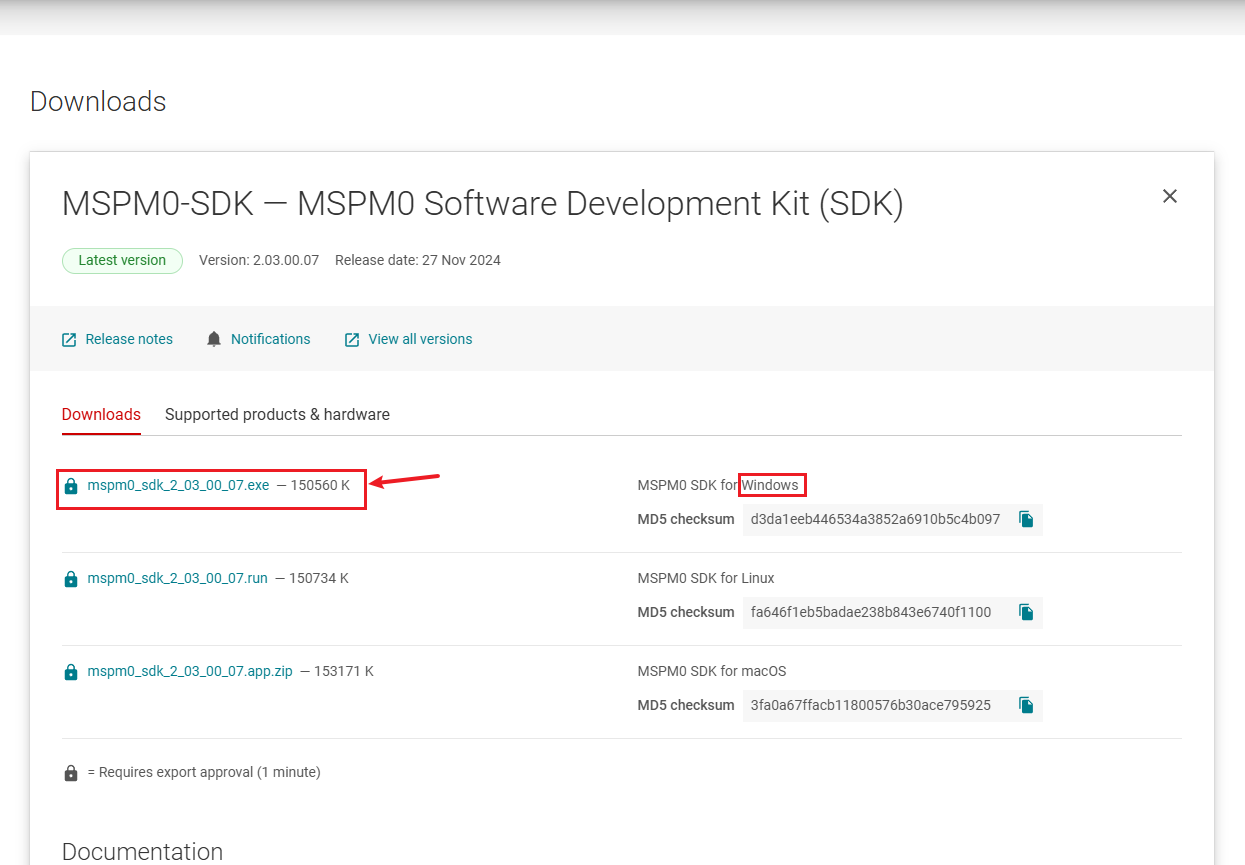Image resolution: width=1245 pixels, height=865 pixels.
Task: Switch to Supported products & hardware tab
Action: pyautogui.click(x=277, y=414)
